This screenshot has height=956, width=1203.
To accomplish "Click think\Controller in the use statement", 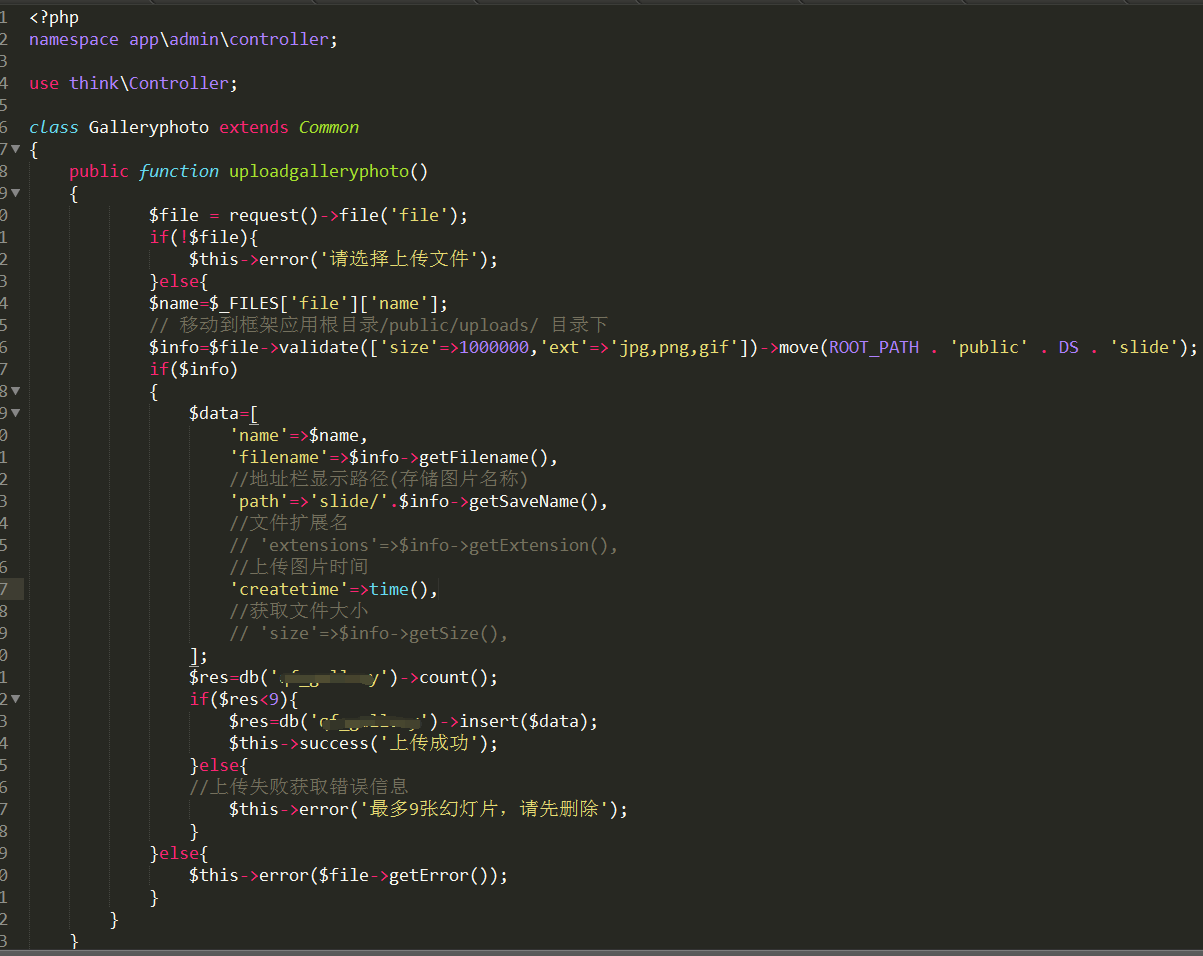I will pos(149,83).
